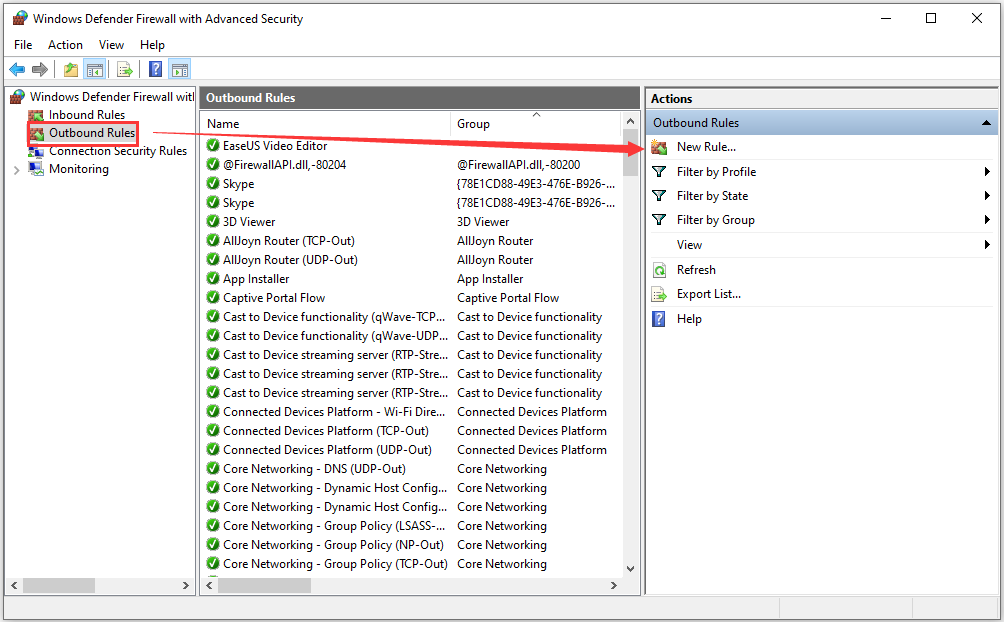The image size is (1004, 622).
Task: Click Export List... in the Actions pane
Action: [x=709, y=294]
